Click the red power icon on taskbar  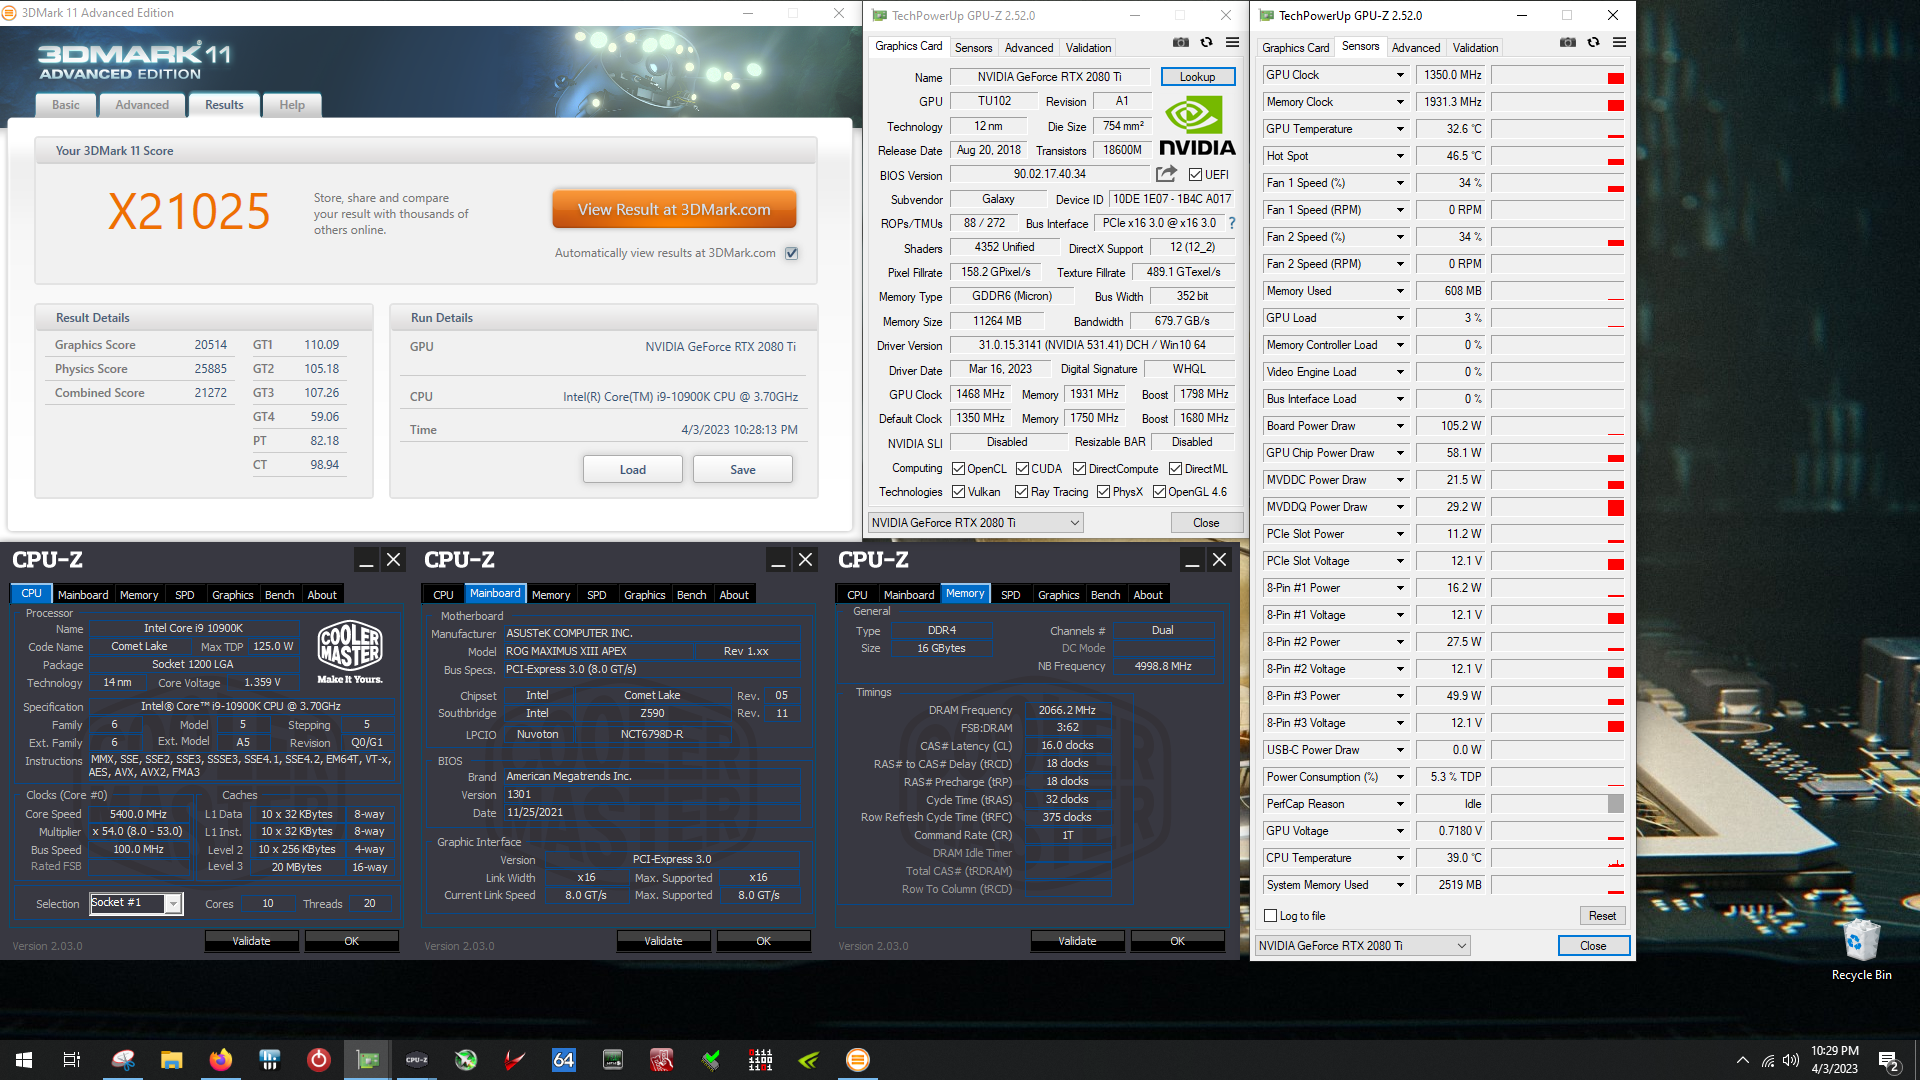pyautogui.click(x=318, y=1060)
